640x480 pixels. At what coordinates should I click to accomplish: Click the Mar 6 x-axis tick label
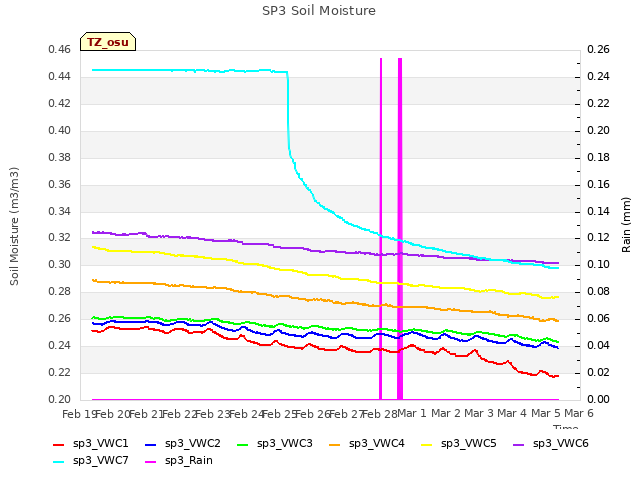(x=578, y=413)
